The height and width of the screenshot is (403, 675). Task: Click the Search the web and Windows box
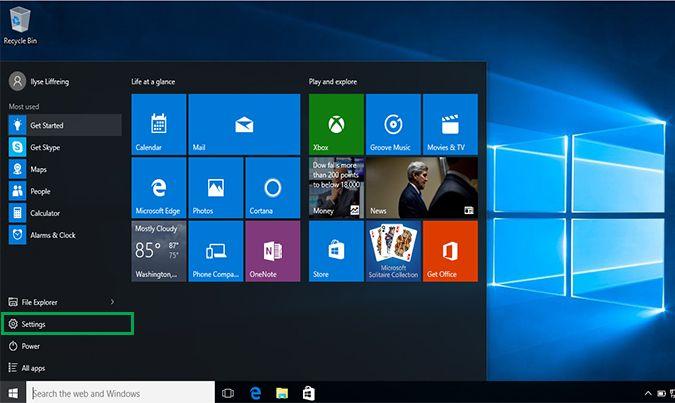pos(121,393)
